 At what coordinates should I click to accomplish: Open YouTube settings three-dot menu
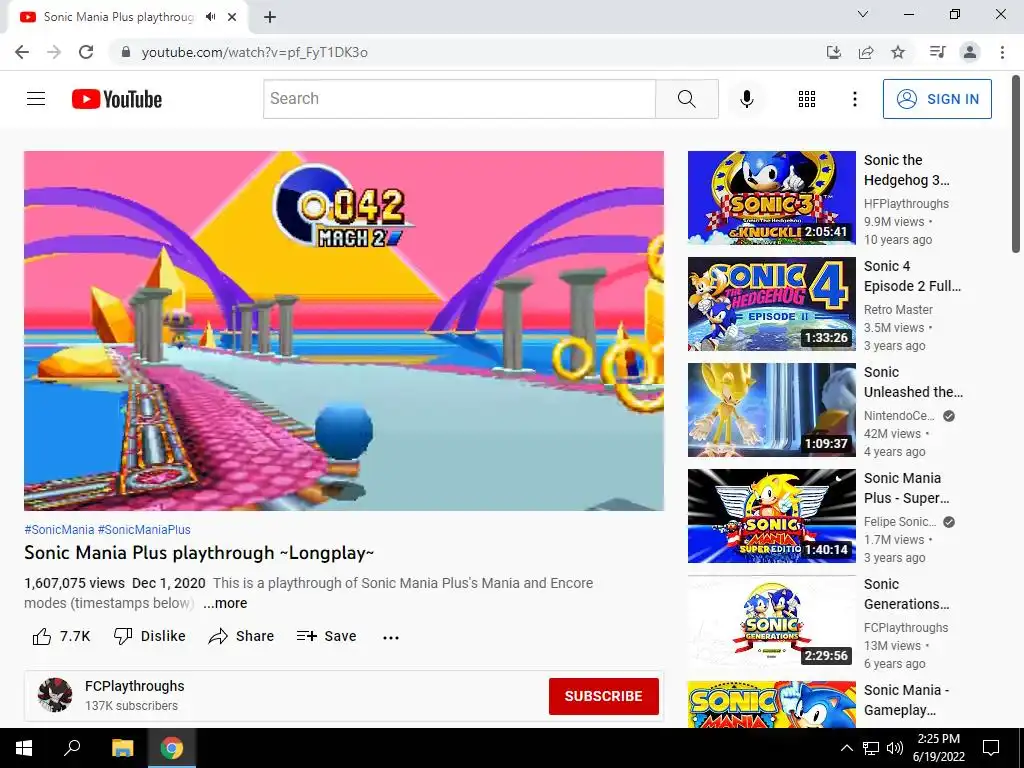pos(854,99)
